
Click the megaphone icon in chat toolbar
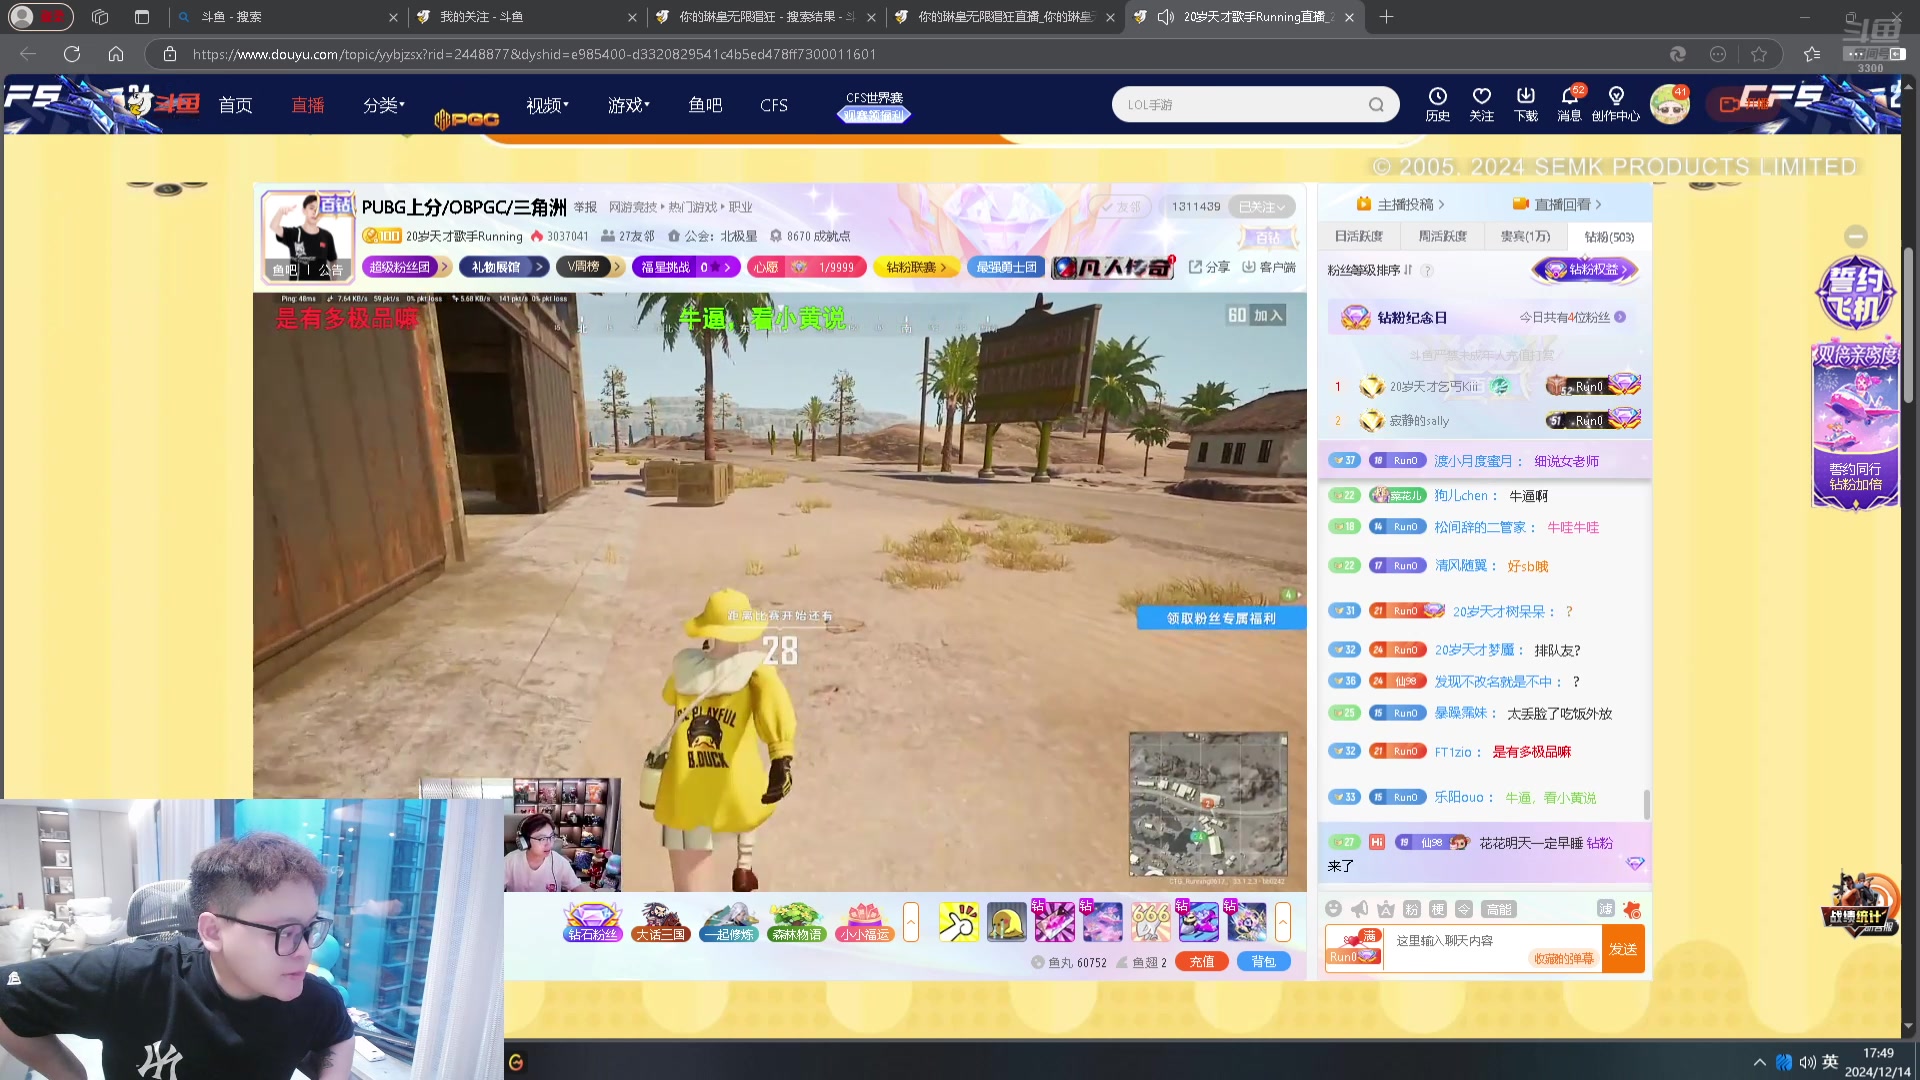coord(1359,909)
